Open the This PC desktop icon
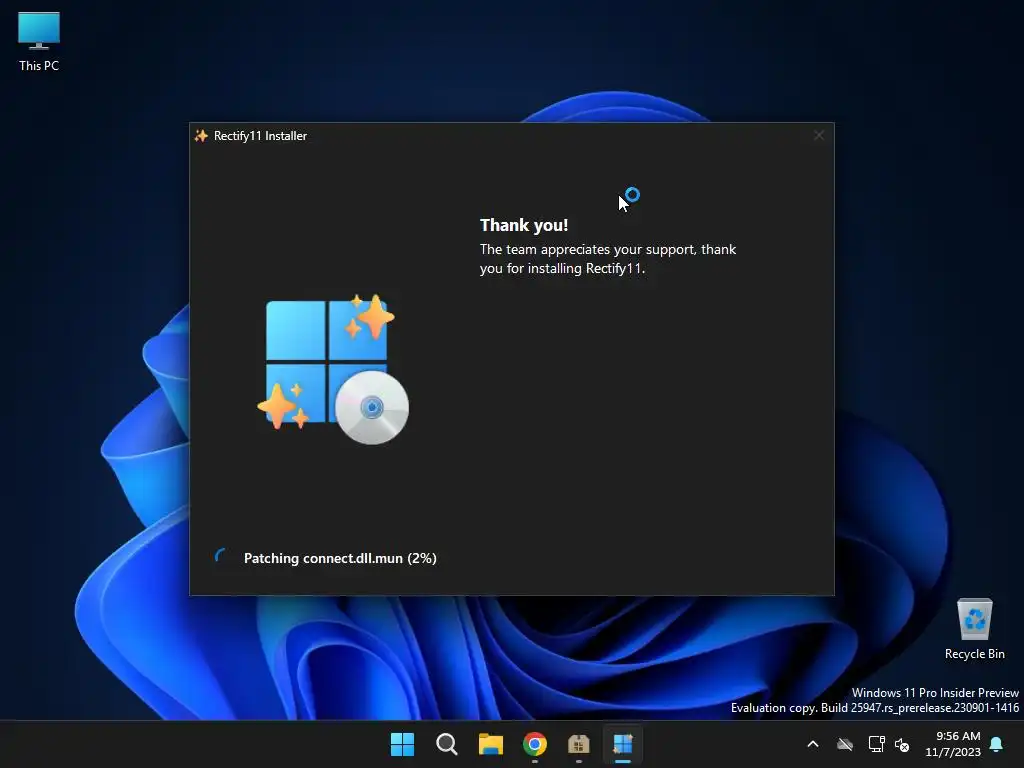The height and width of the screenshot is (768, 1024). [x=39, y=42]
